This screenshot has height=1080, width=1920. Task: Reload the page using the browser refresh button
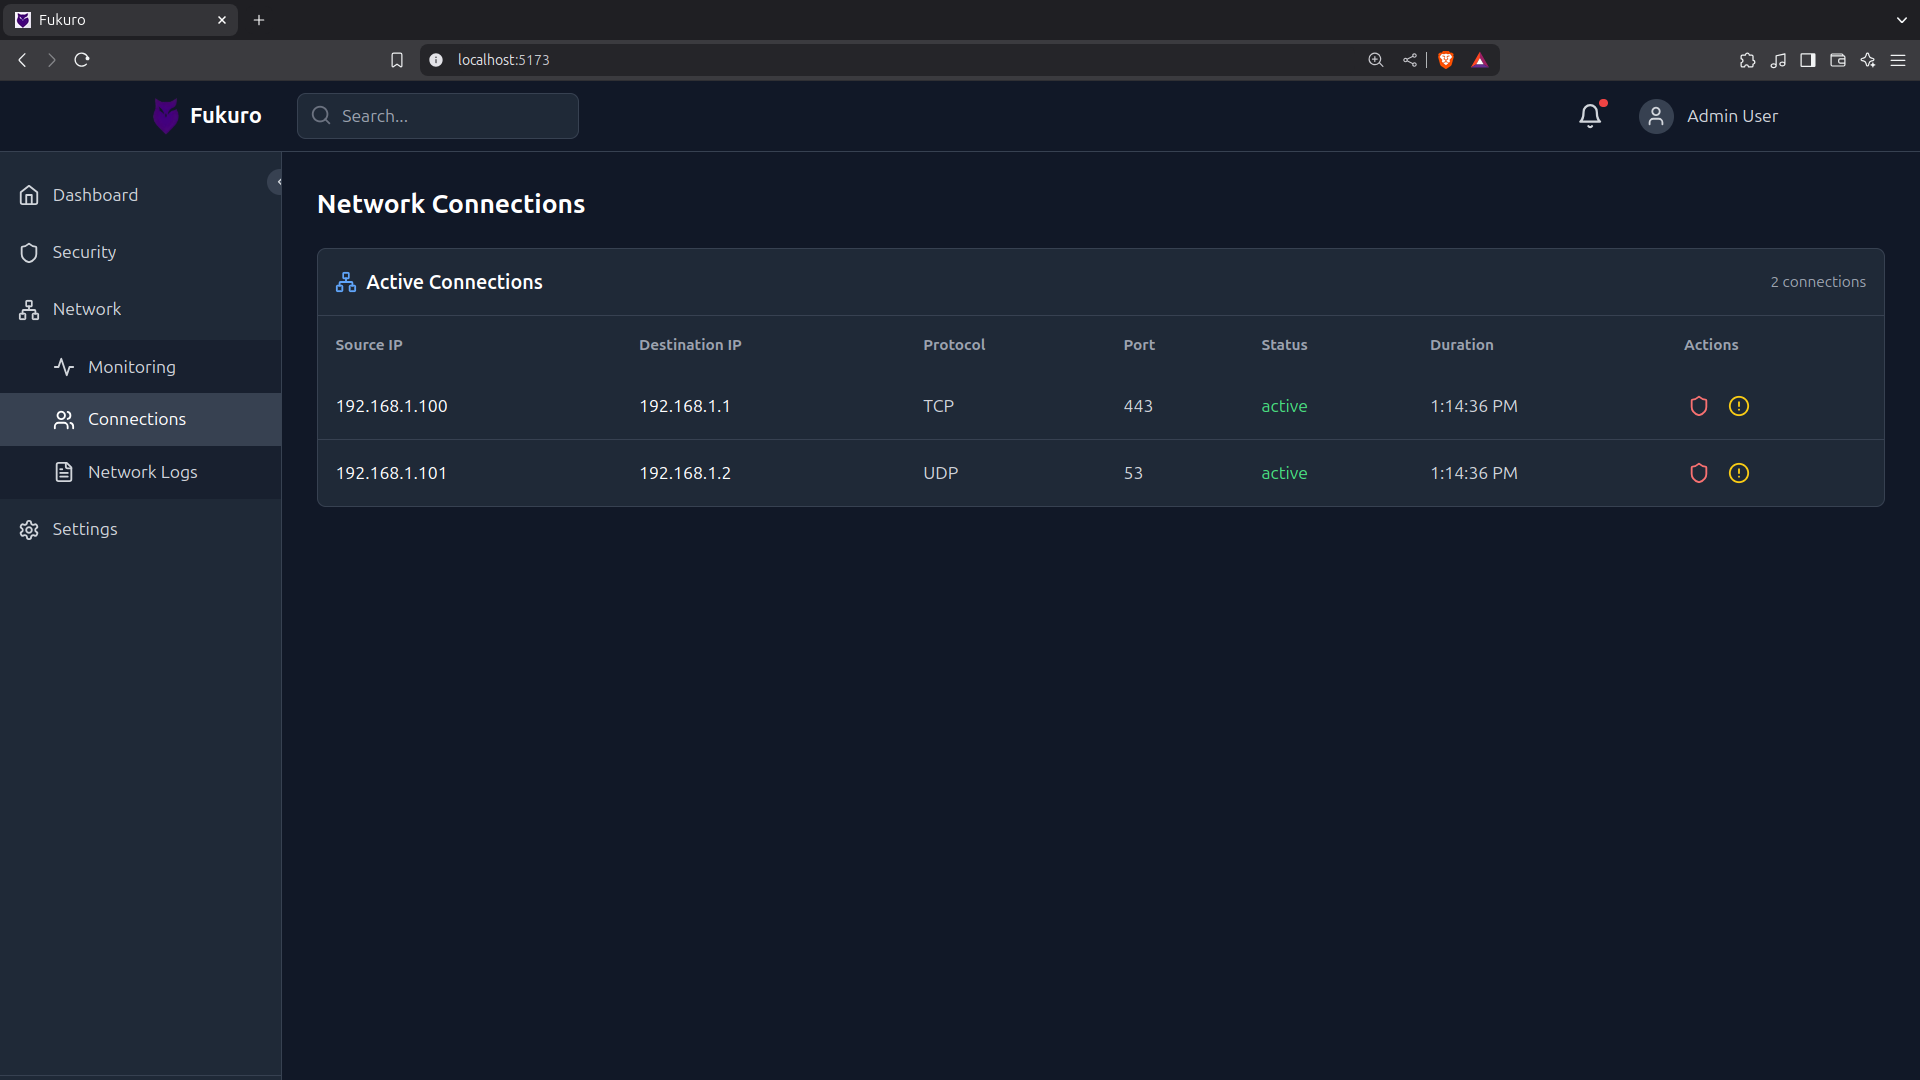pyautogui.click(x=82, y=60)
